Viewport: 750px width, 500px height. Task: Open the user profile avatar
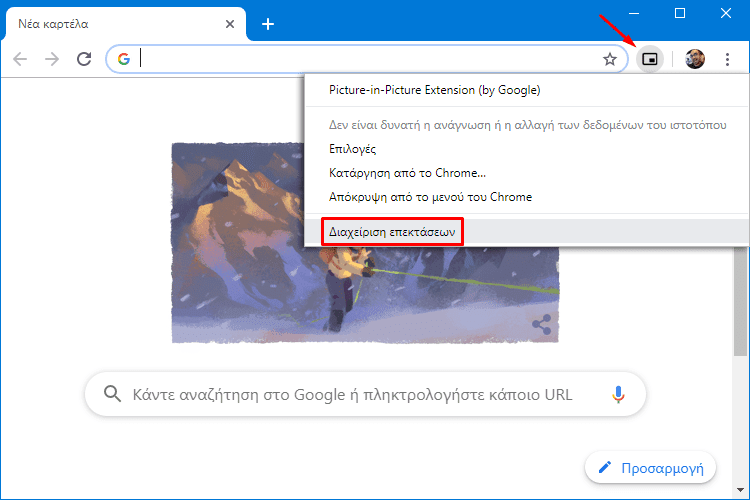[695, 59]
